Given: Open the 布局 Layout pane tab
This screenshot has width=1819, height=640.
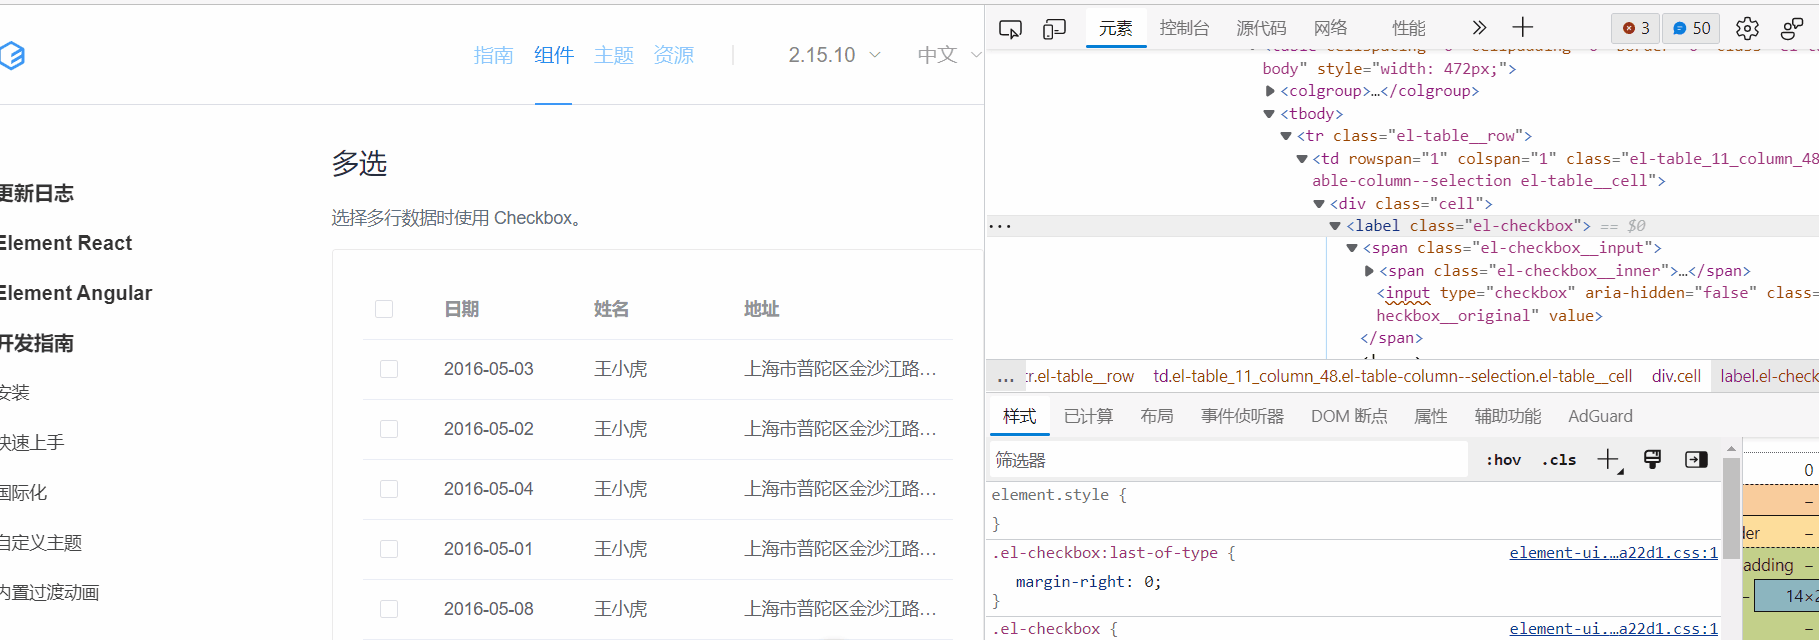Looking at the screenshot, I should click(x=1156, y=416).
